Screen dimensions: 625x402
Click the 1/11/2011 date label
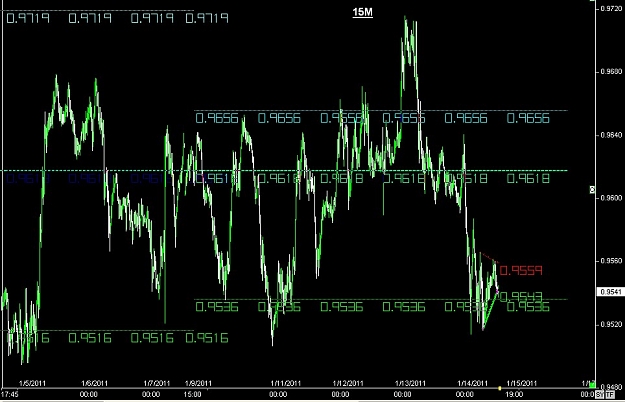click(285, 383)
